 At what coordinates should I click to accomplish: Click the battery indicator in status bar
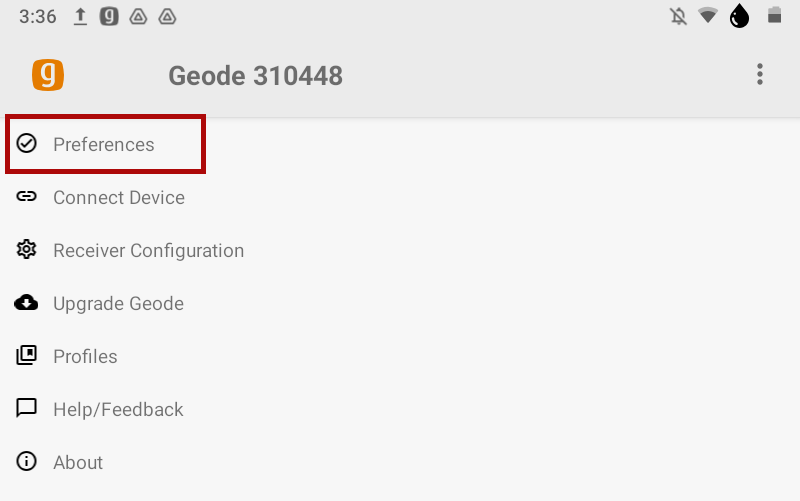pyautogui.click(x=773, y=16)
